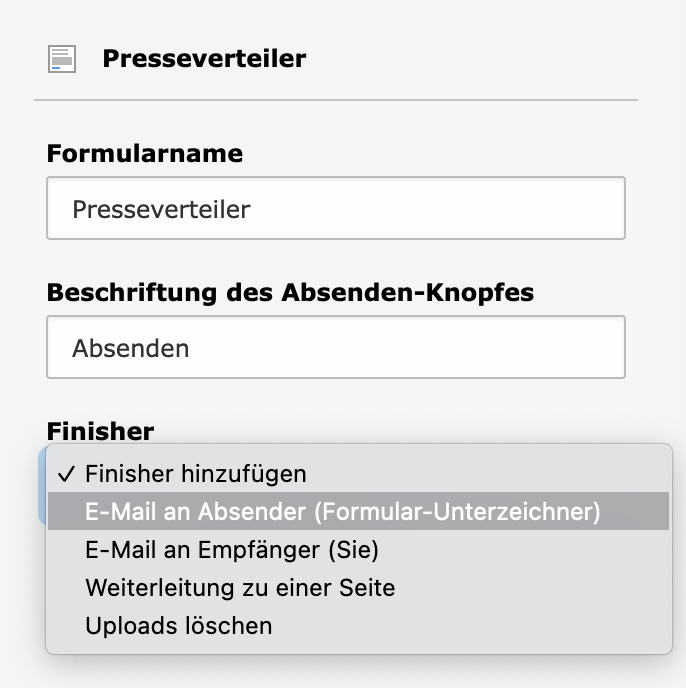Click the form icon beside Presseverteiler
Viewport: 686px width, 688px height.
(x=62, y=59)
